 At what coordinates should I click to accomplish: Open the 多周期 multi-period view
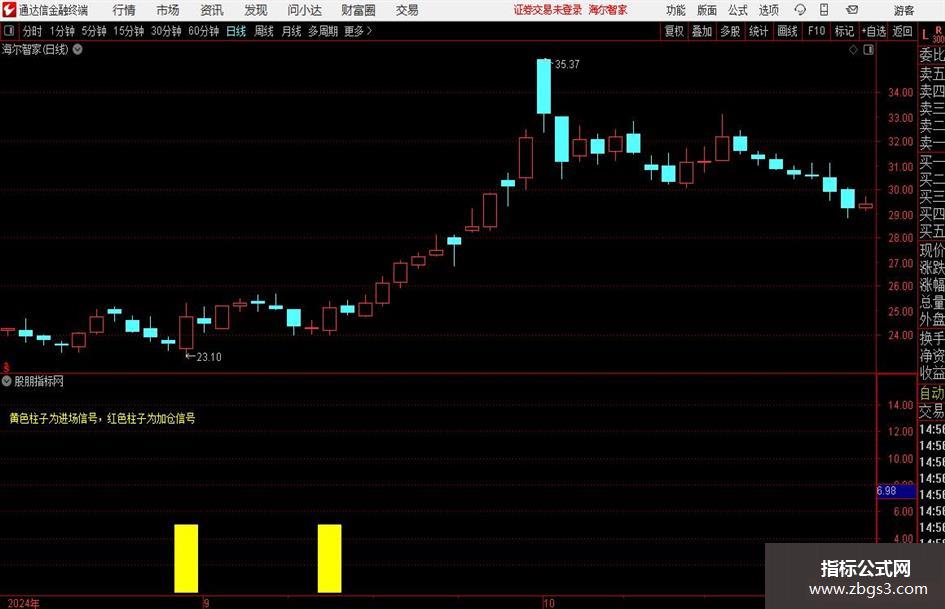coord(323,31)
